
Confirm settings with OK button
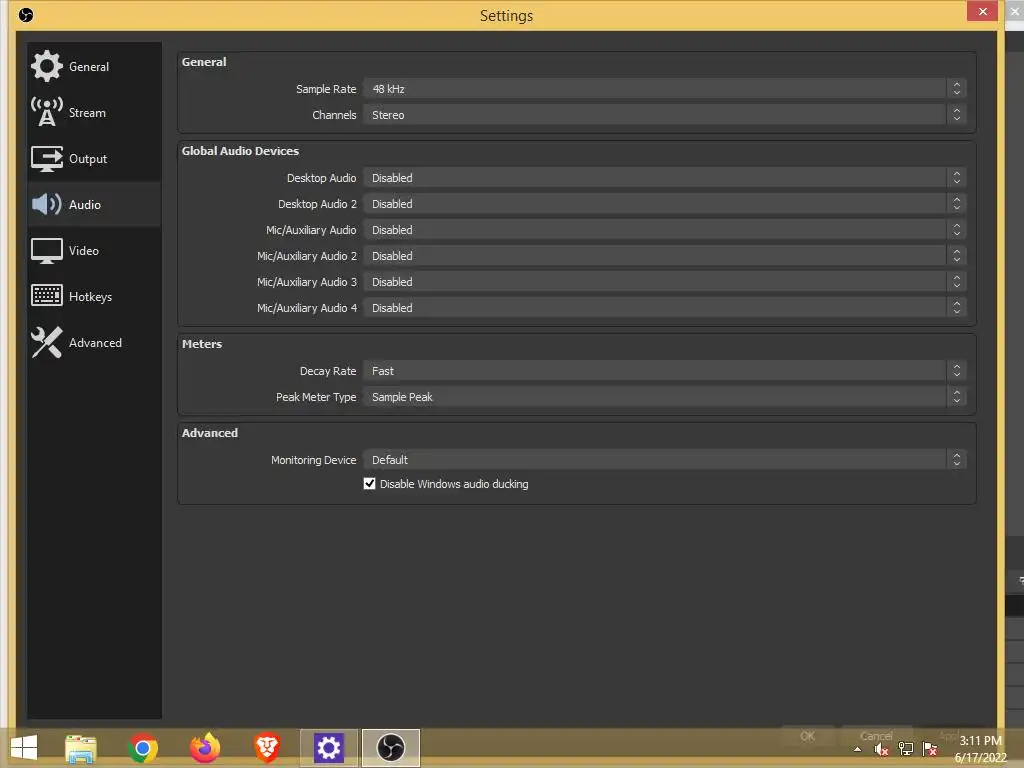click(808, 736)
